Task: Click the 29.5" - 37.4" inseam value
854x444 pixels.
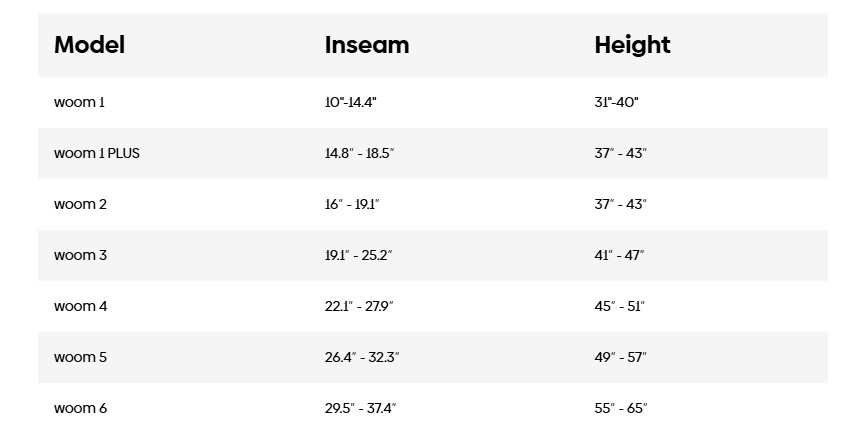Action: (x=361, y=408)
